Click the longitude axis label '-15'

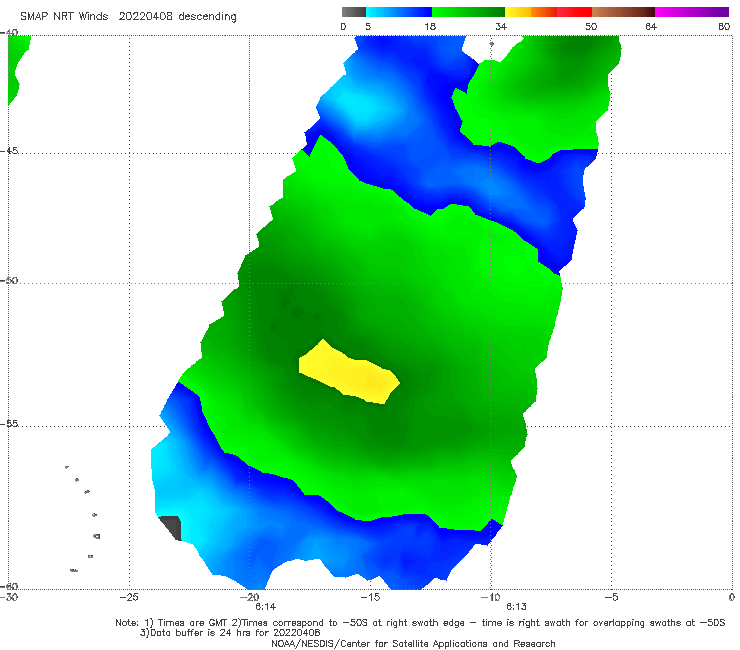[x=370, y=598]
